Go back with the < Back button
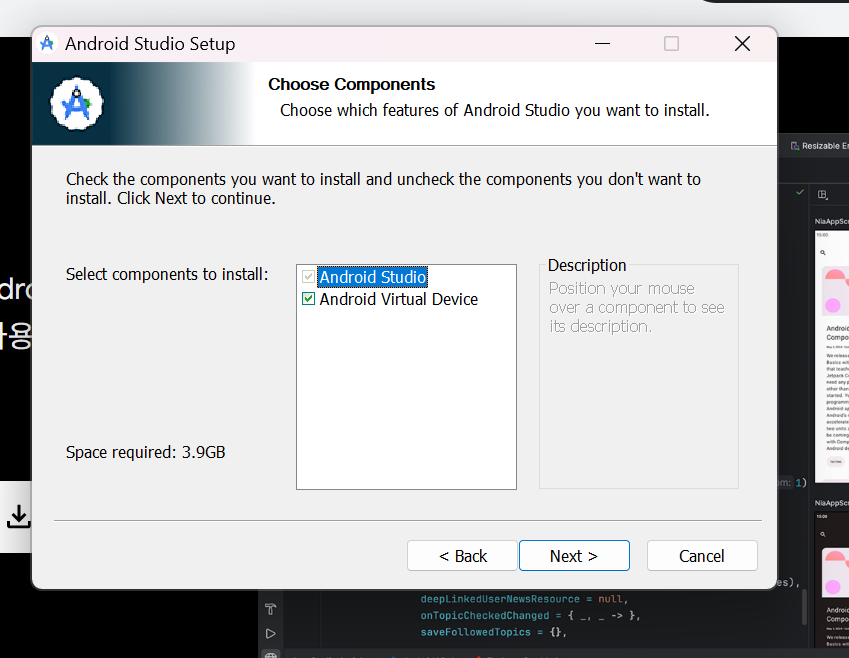Screen dimensions: 849x658 [462, 556]
